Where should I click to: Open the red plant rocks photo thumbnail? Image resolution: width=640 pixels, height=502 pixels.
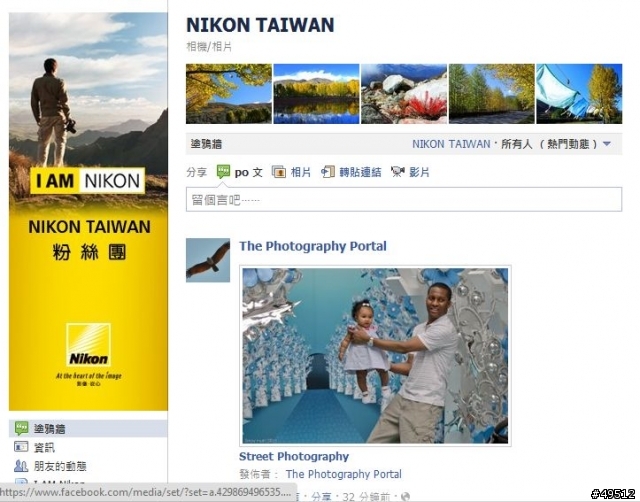(404, 93)
